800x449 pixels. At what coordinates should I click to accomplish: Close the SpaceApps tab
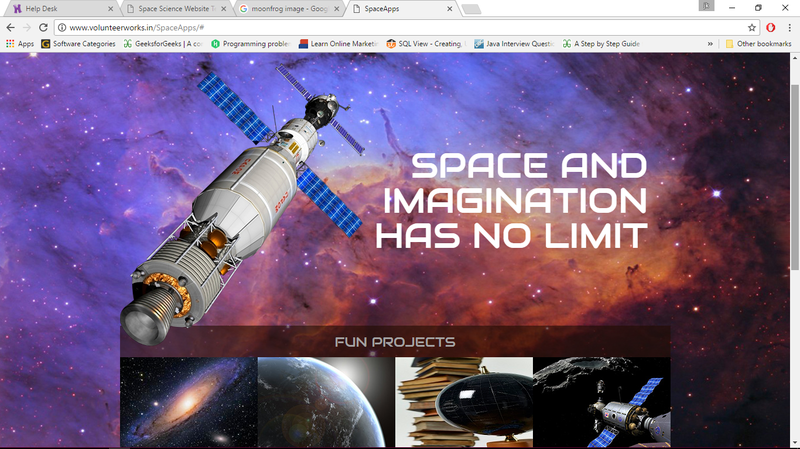point(449,9)
